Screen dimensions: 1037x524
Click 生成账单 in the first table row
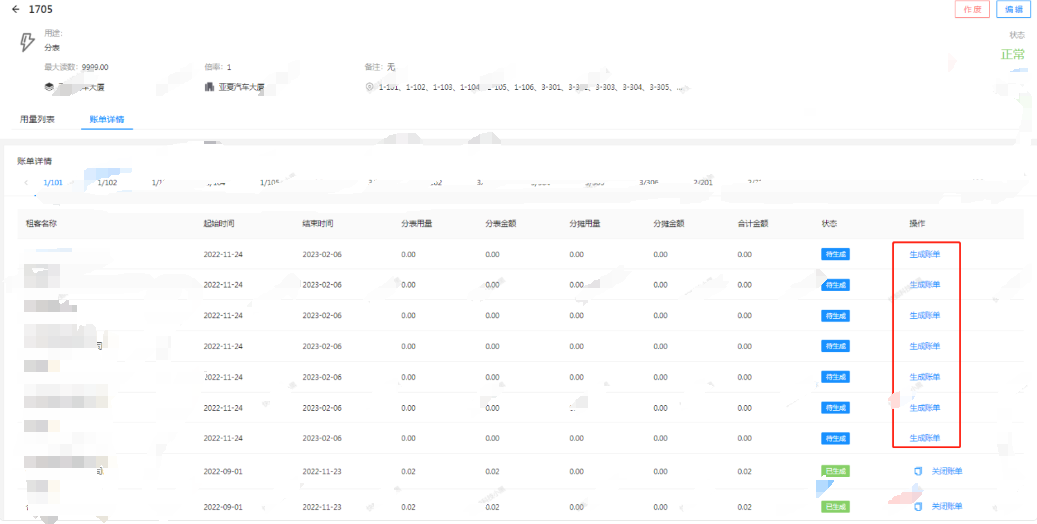[924, 254]
